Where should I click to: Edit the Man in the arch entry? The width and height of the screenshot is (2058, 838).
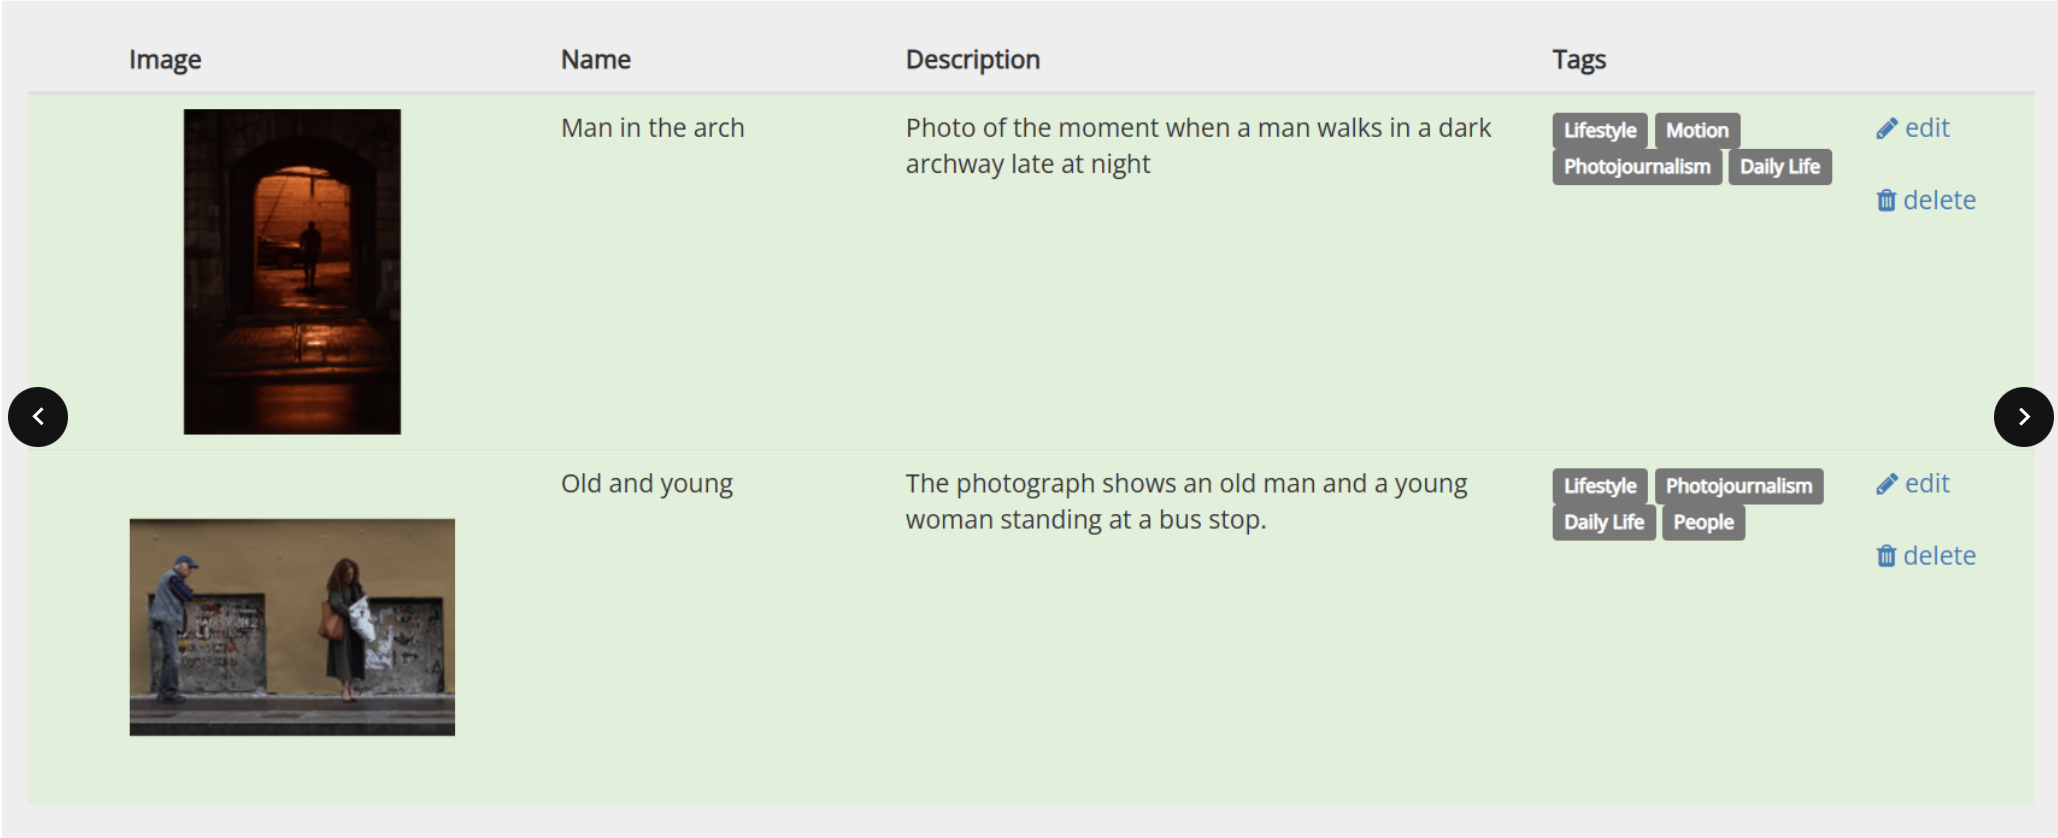click(x=1913, y=128)
